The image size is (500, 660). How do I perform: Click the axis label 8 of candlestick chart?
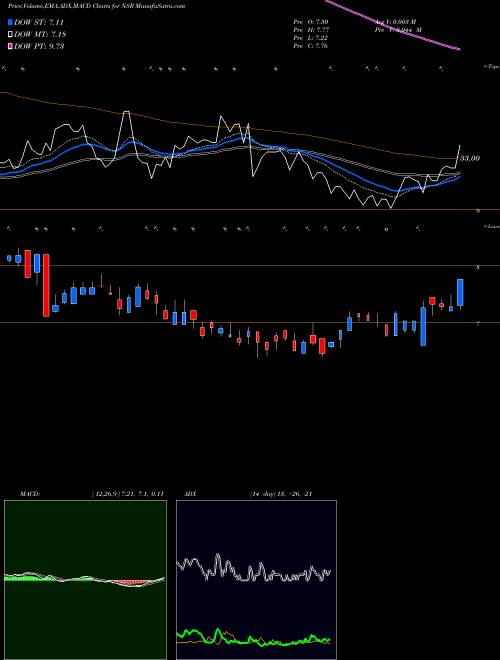click(x=478, y=267)
